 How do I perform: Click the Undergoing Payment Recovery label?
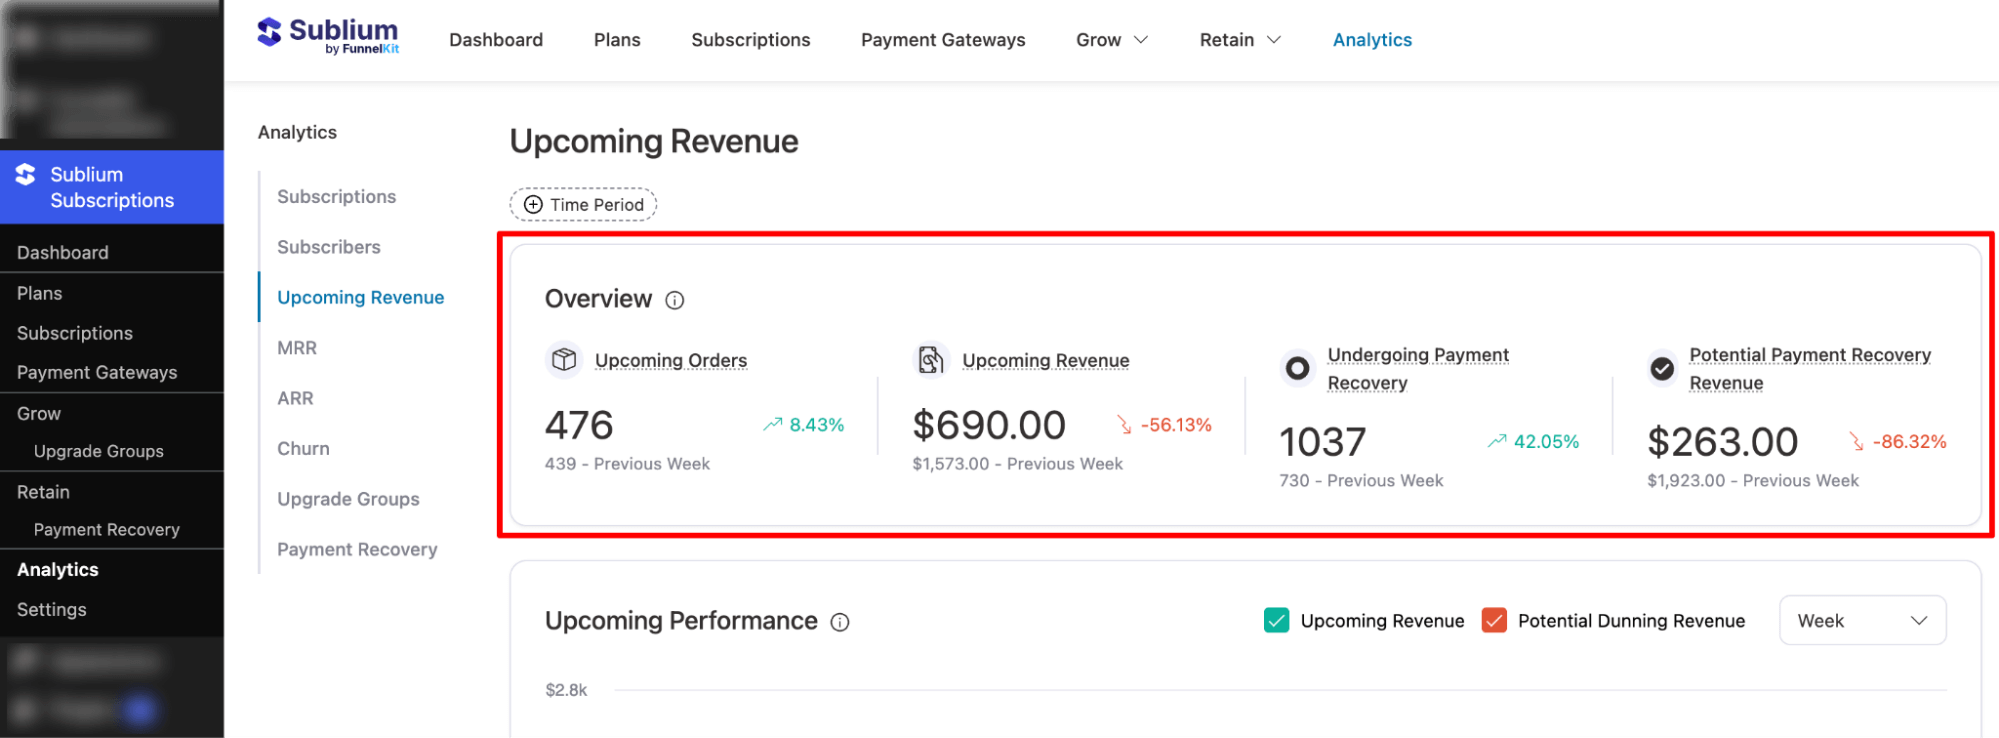pos(1418,369)
